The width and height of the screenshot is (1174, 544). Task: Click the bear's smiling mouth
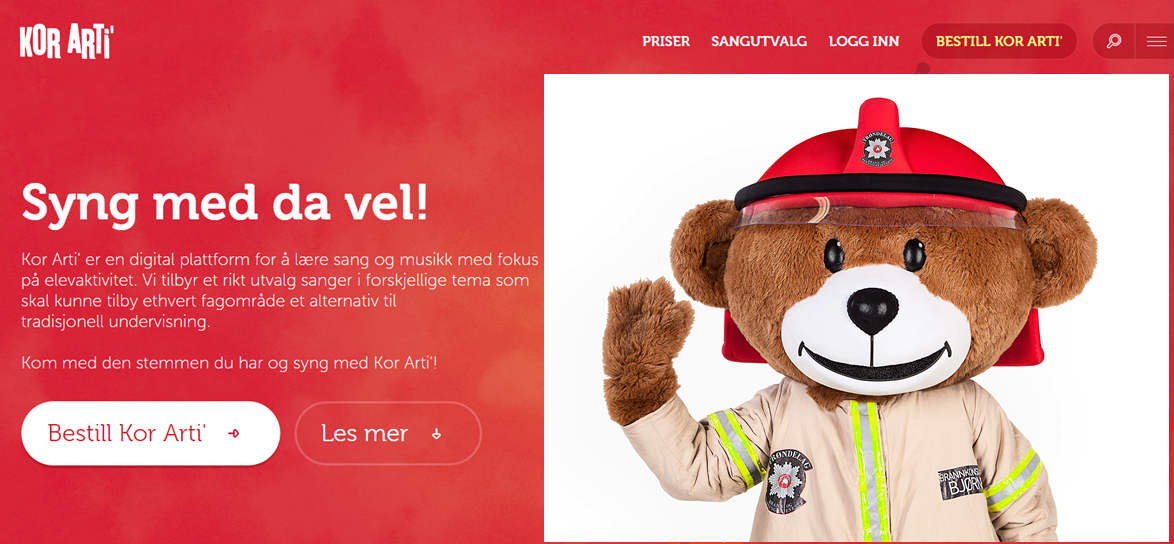pyautogui.click(x=874, y=363)
